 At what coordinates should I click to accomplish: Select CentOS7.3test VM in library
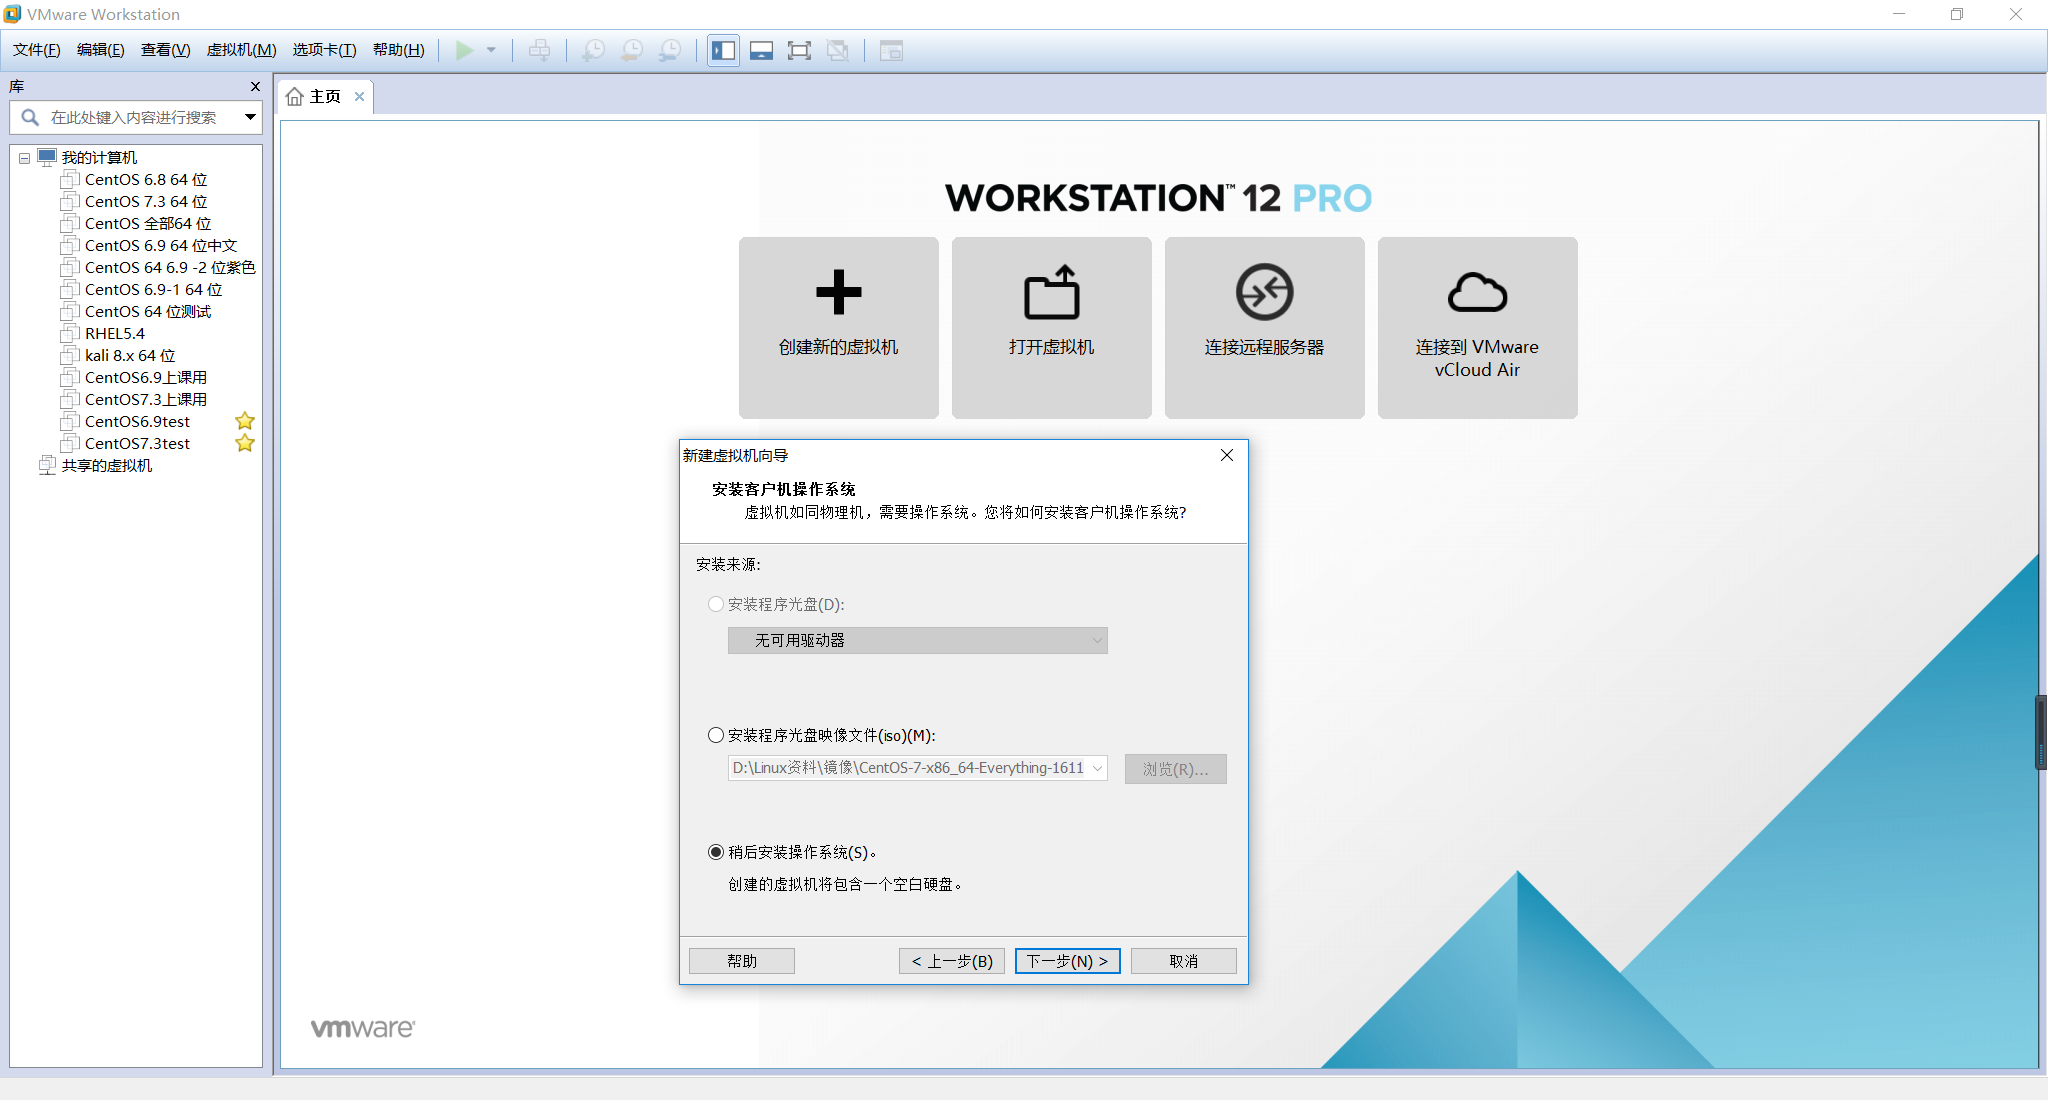[x=137, y=443]
